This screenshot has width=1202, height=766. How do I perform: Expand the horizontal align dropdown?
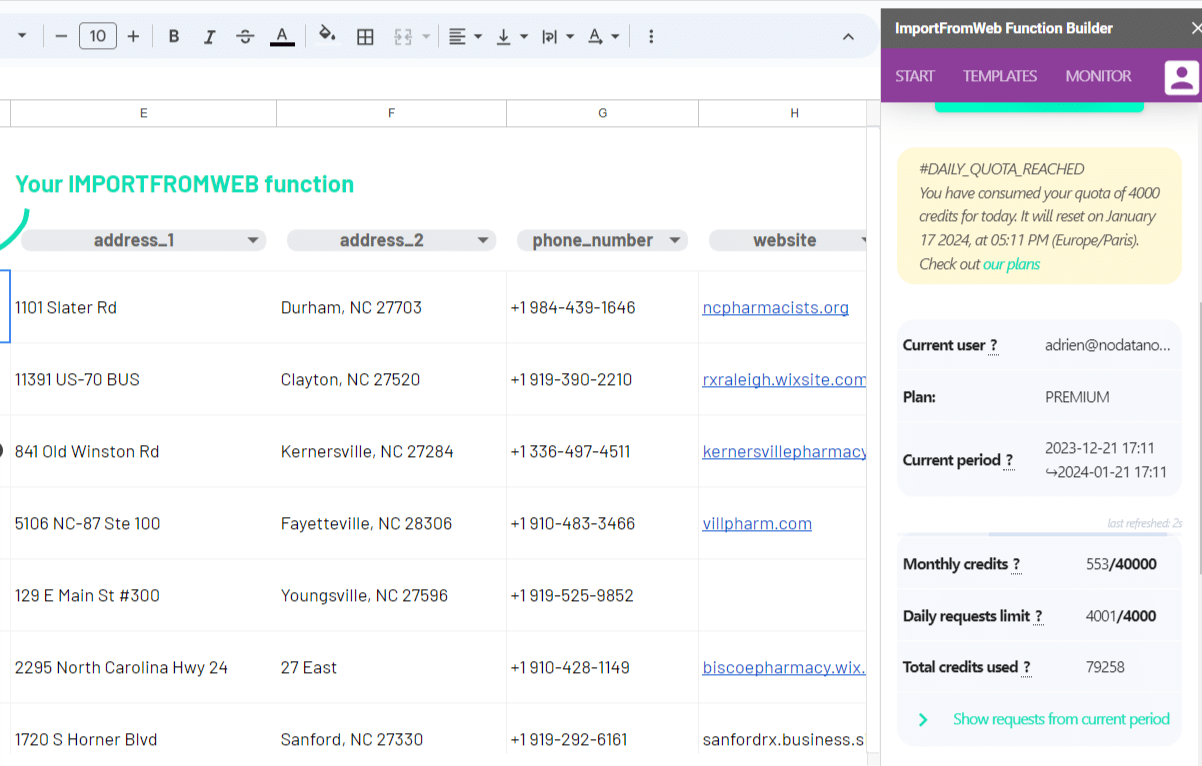click(465, 37)
